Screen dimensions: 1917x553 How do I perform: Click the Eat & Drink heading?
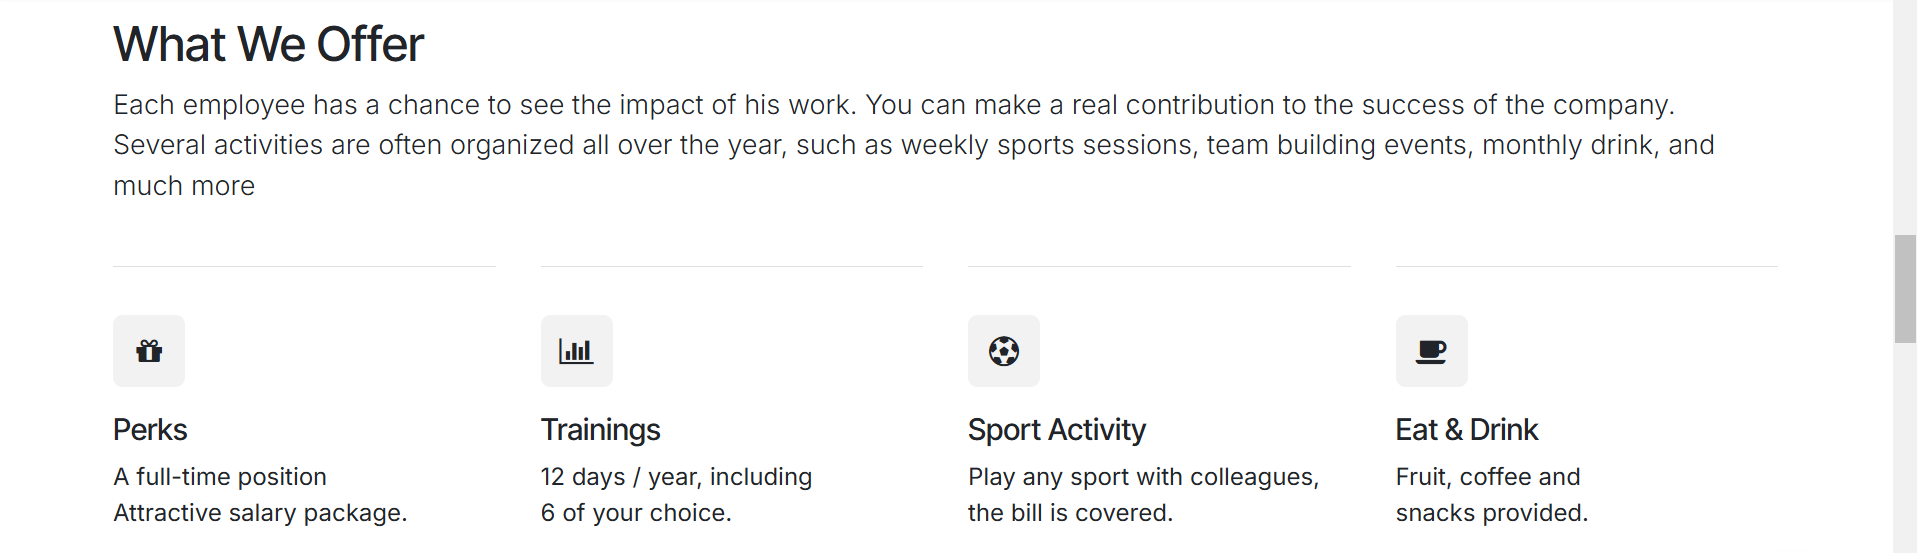[1466, 430]
